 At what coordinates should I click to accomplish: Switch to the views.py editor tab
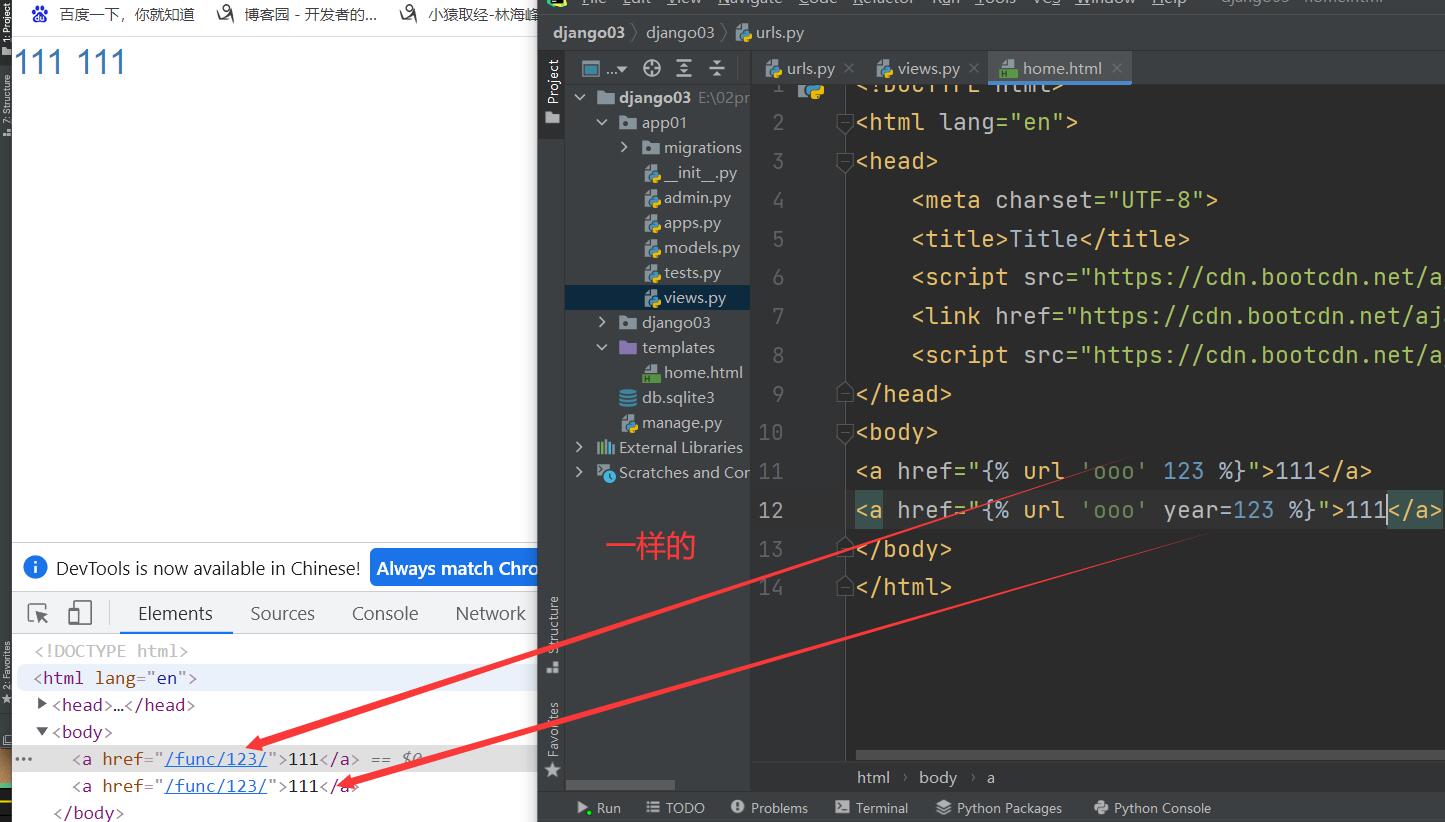click(918, 68)
